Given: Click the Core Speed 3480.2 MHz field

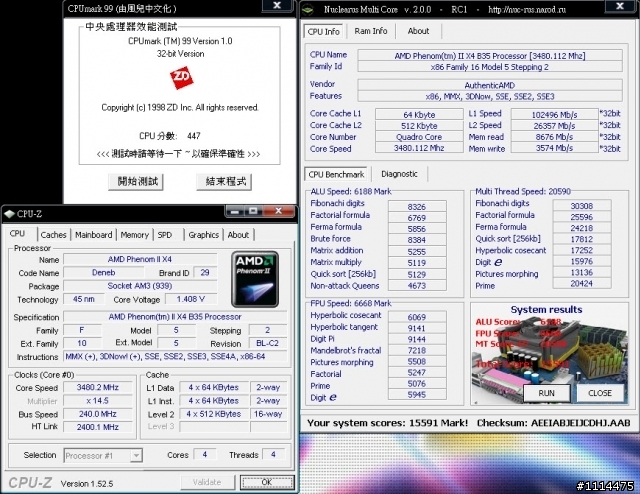Looking at the screenshot, I should pos(98,387).
